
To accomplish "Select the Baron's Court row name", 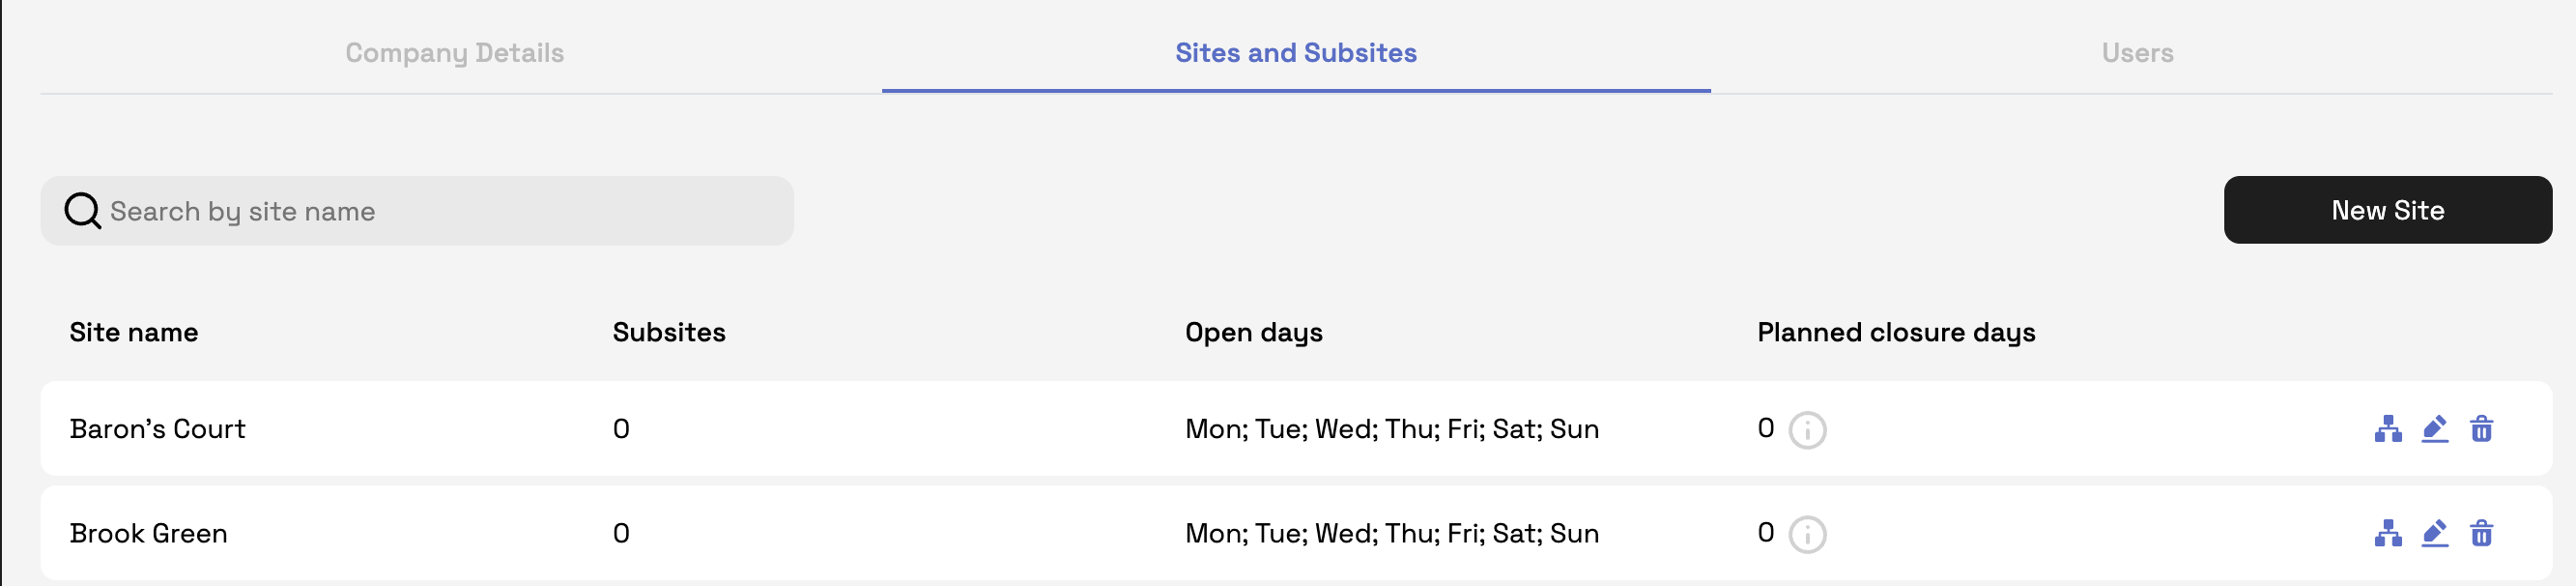I will tap(157, 429).
